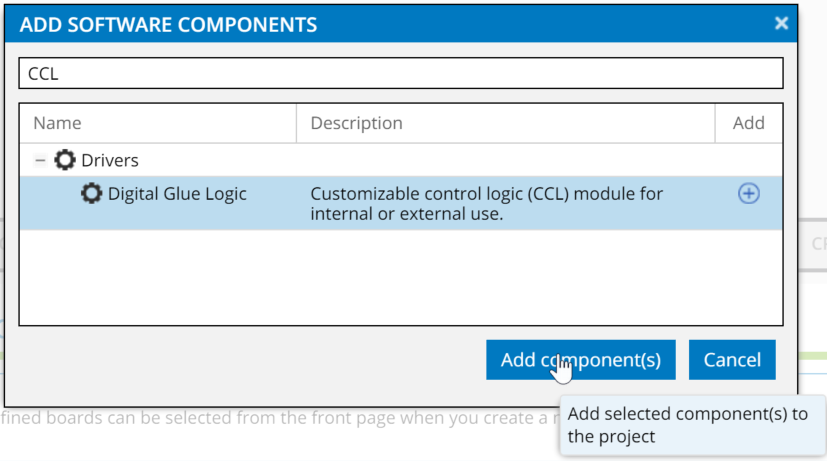Cancel adding software components
The height and width of the screenshot is (461, 827).
pos(732,360)
